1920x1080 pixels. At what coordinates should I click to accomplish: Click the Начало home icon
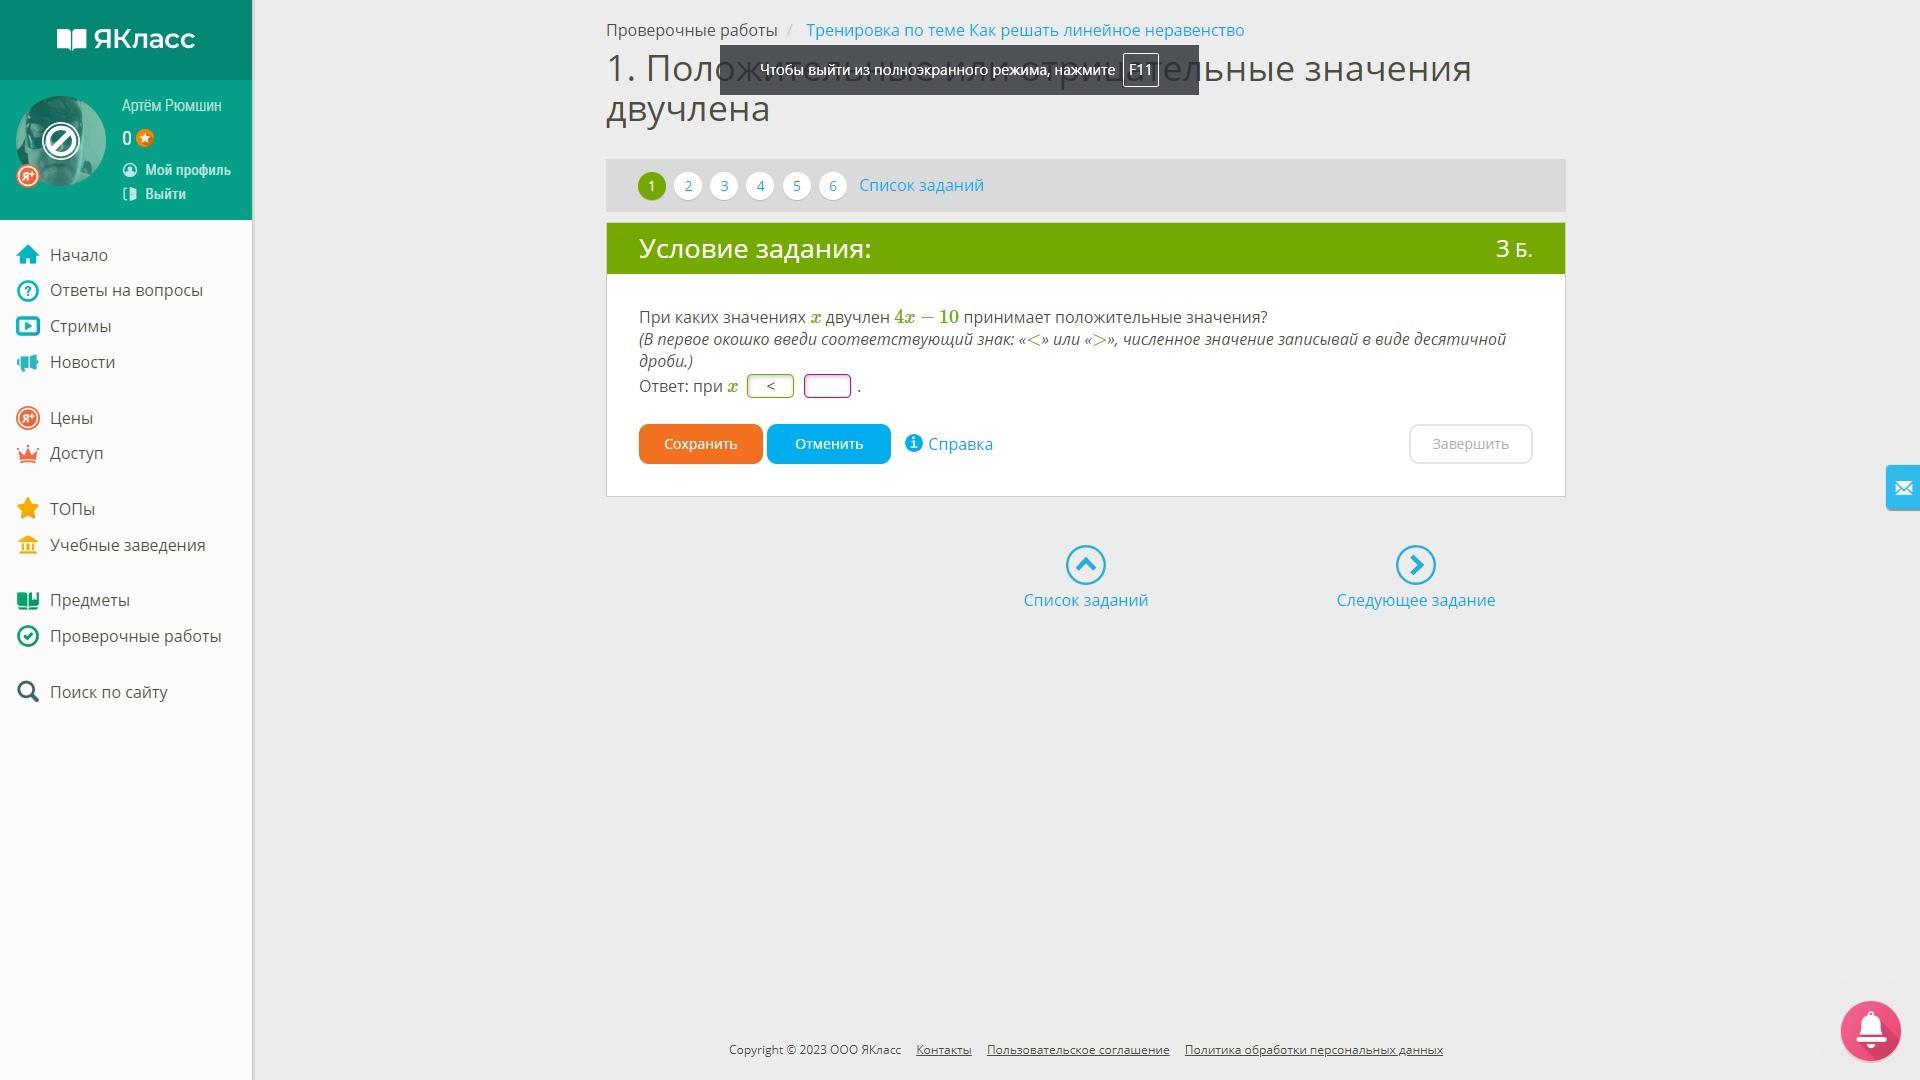click(28, 255)
